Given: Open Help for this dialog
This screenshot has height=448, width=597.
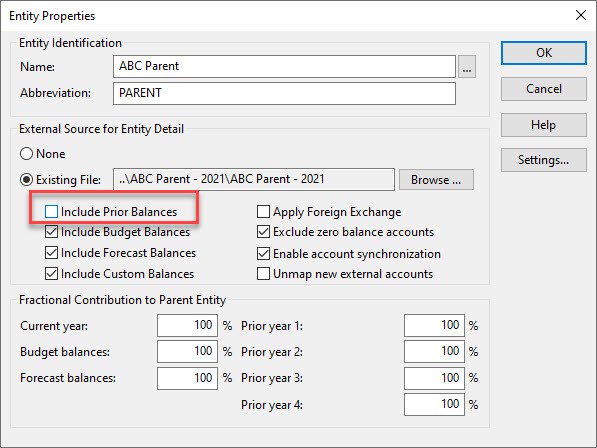Looking at the screenshot, I should coord(544,125).
